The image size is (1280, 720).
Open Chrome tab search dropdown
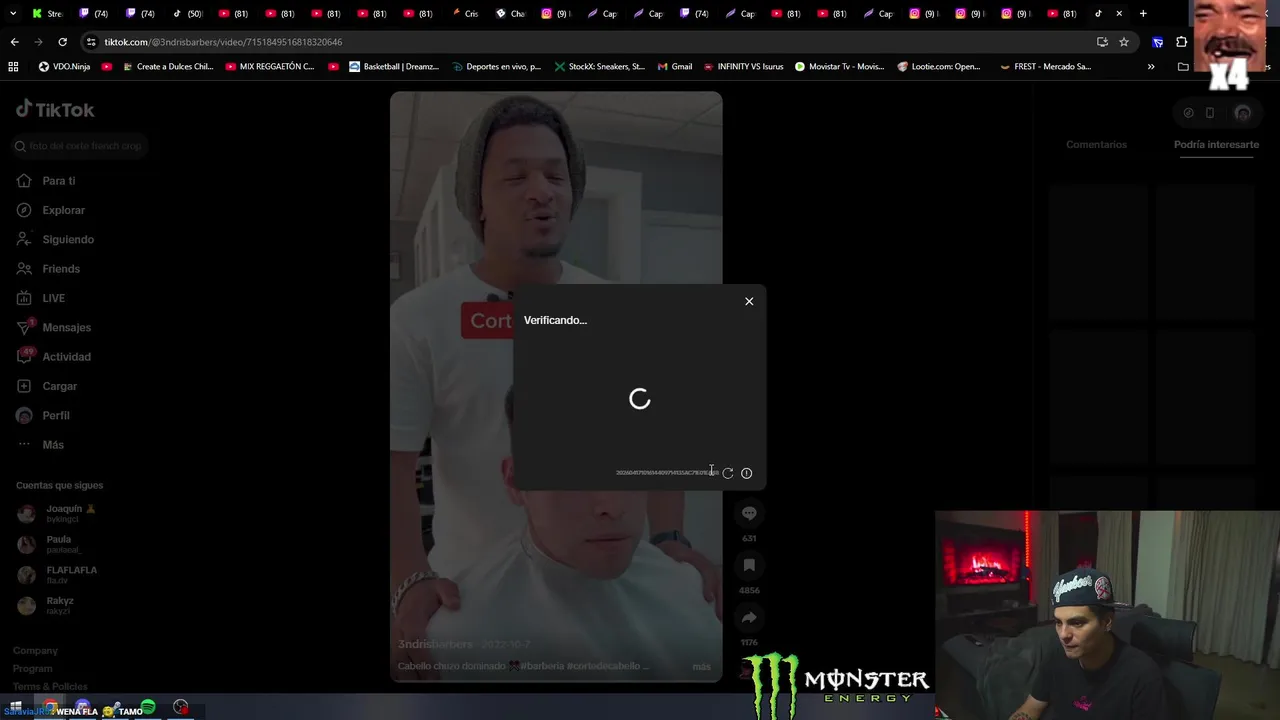pos(13,14)
